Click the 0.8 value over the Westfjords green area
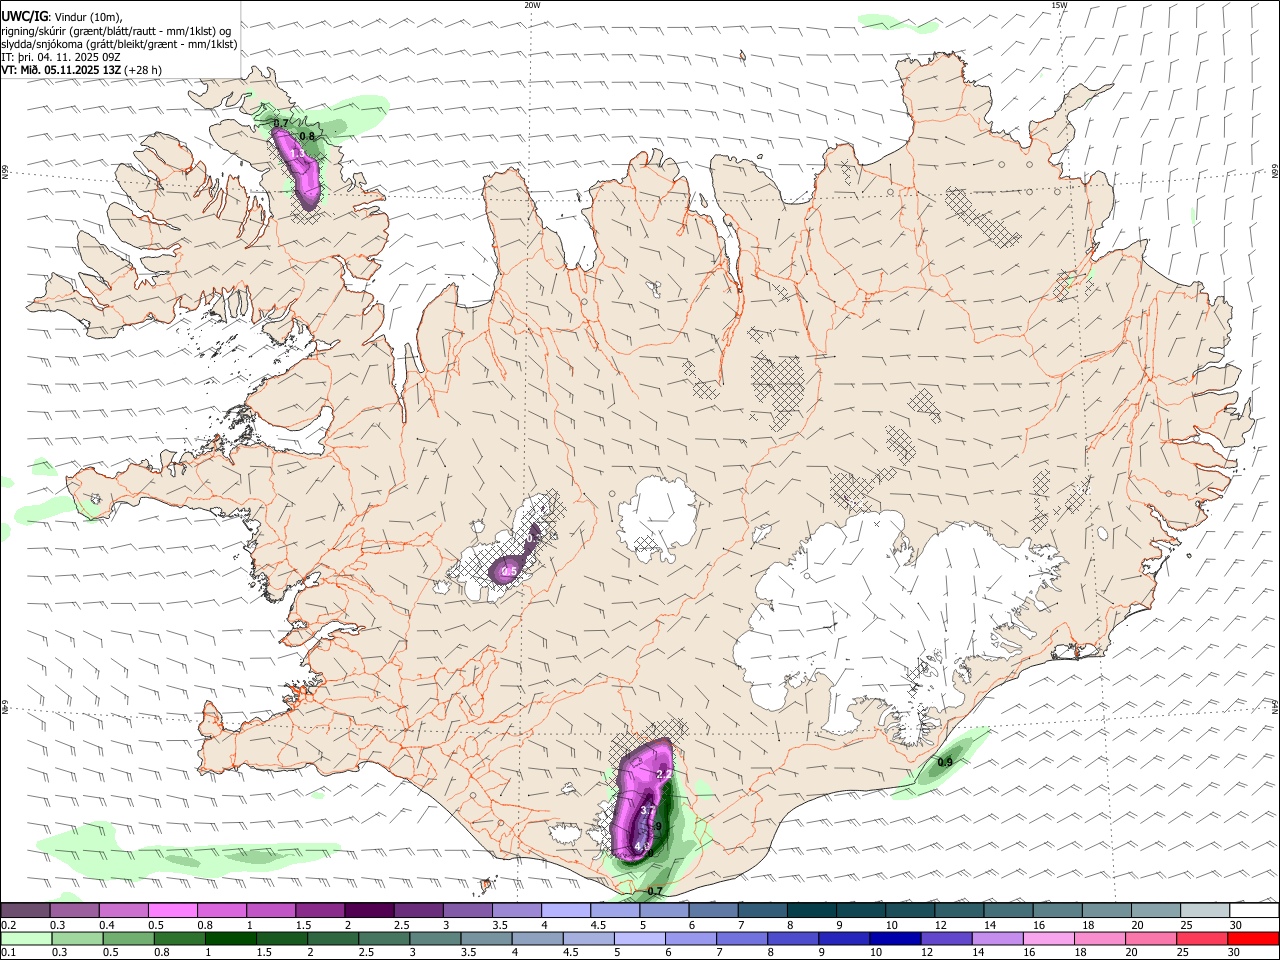Viewport: 1280px width, 960px height. point(308,136)
